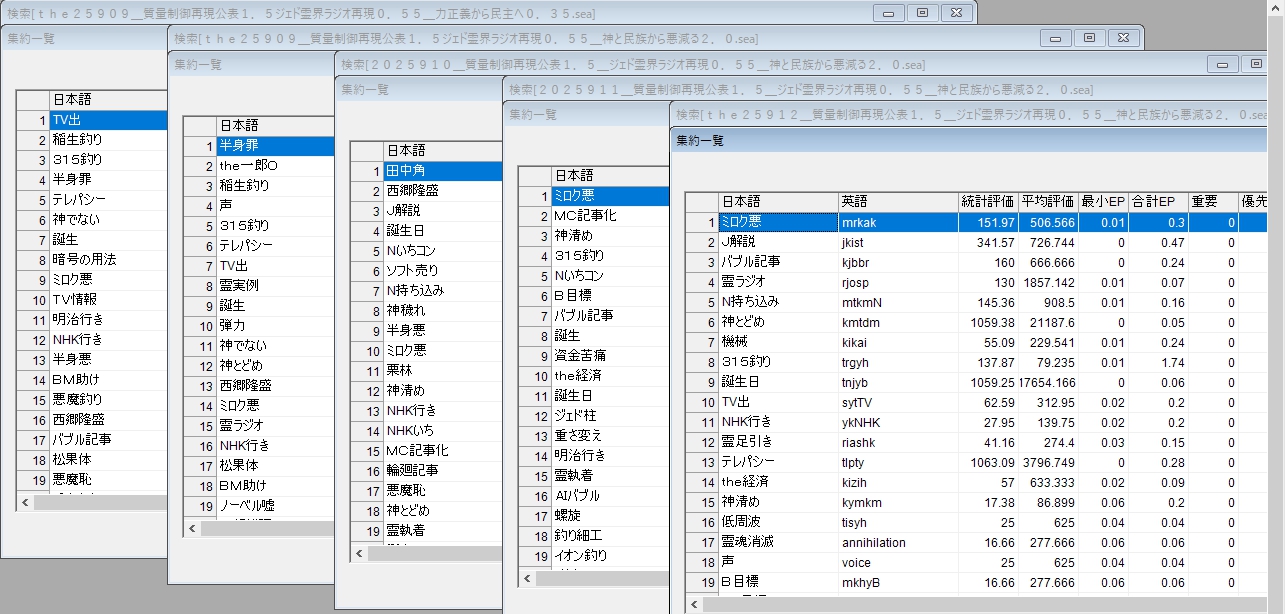
Task: Close the second cascaded search window
Action: click(x=1123, y=38)
